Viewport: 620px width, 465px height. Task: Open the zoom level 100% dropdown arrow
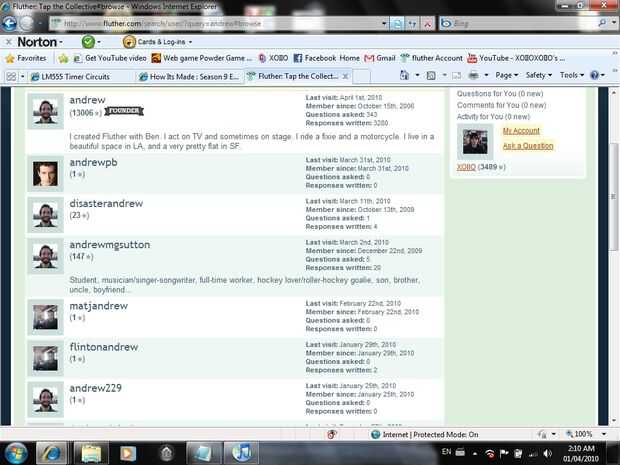(x=604, y=434)
